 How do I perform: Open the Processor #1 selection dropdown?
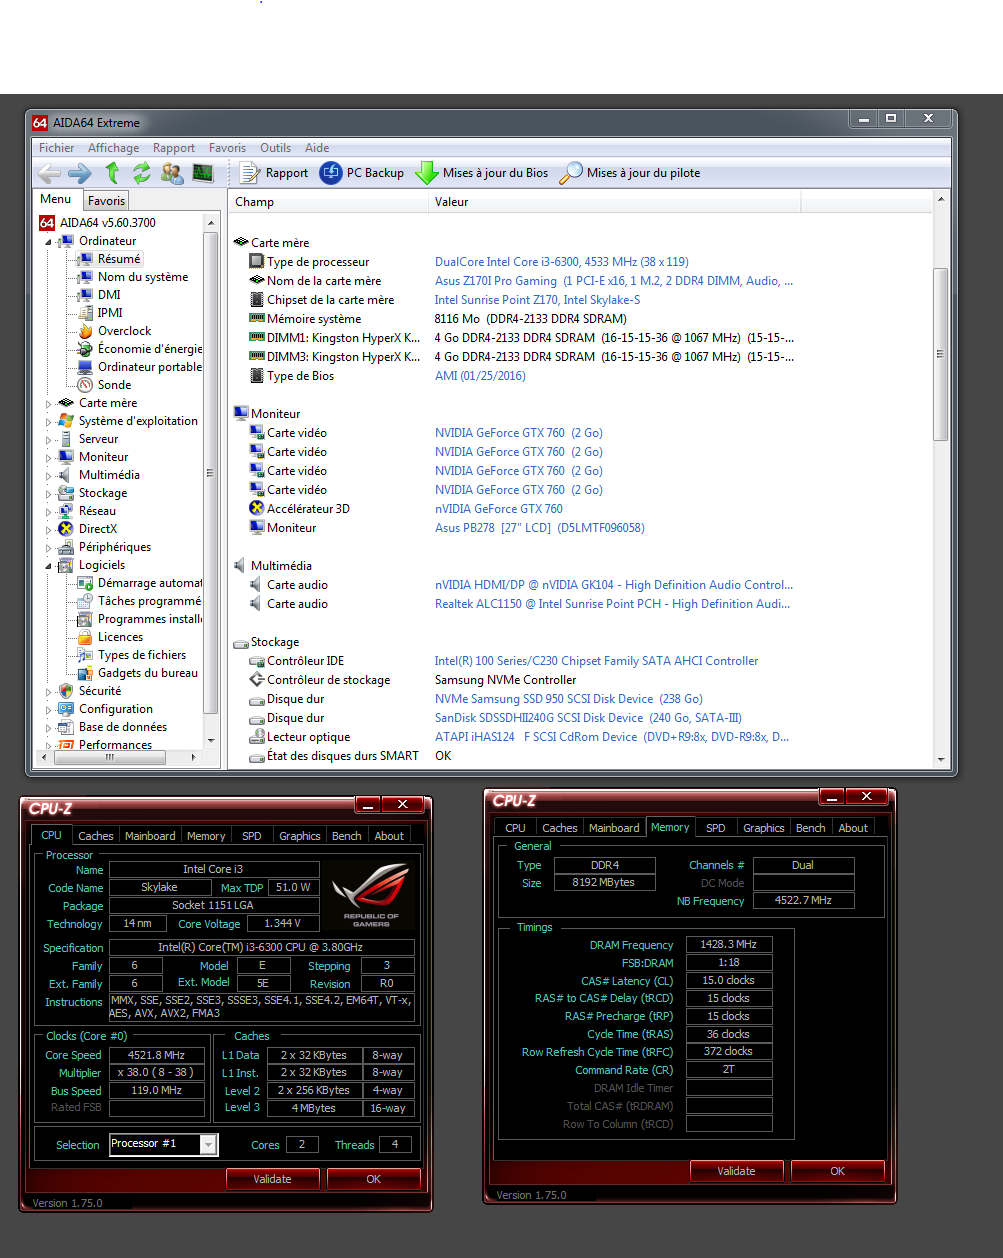click(208, 1144)
